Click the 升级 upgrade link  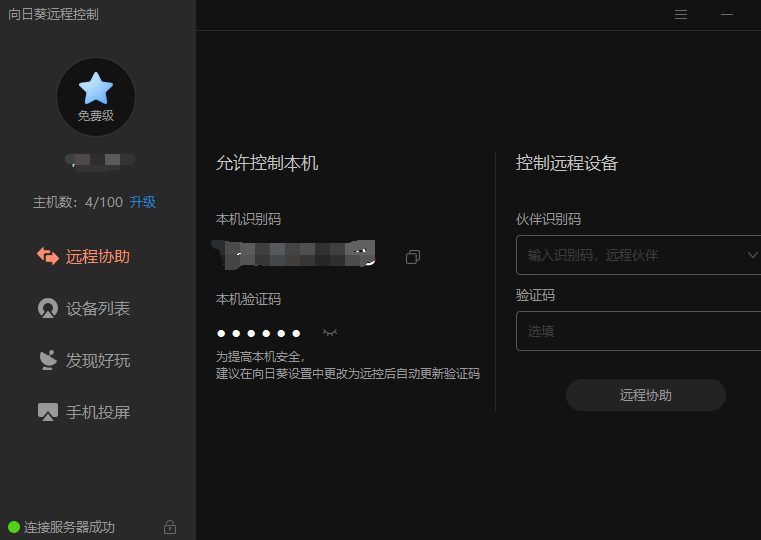[143, 202]
